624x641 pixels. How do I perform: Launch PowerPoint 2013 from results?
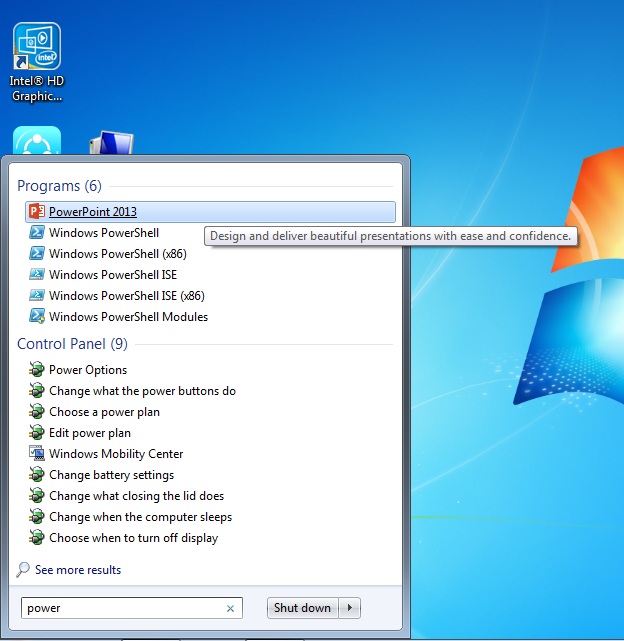point(210,212)
